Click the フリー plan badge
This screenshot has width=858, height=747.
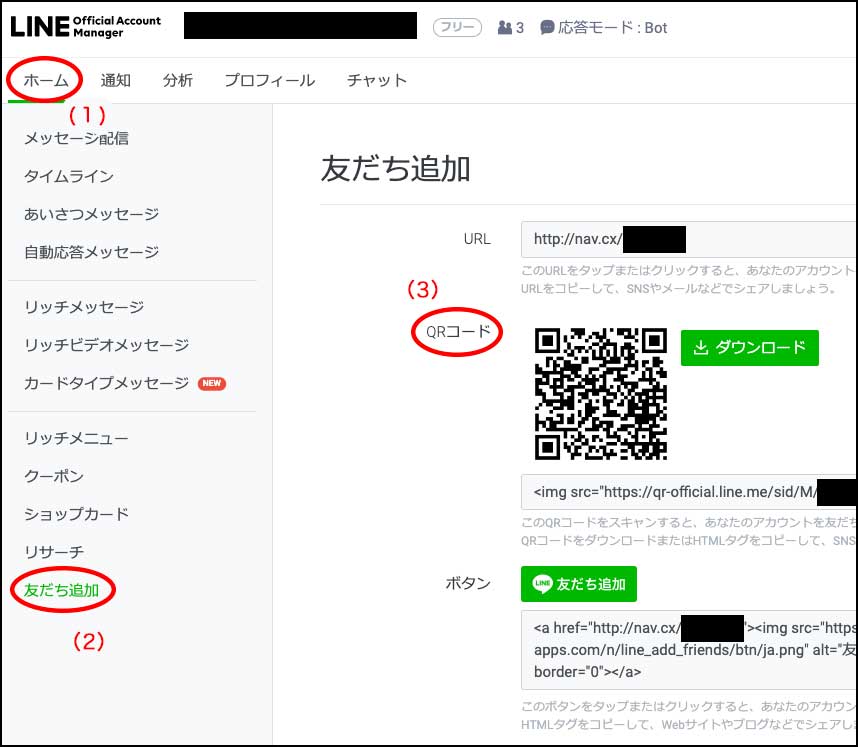point(456,28)
